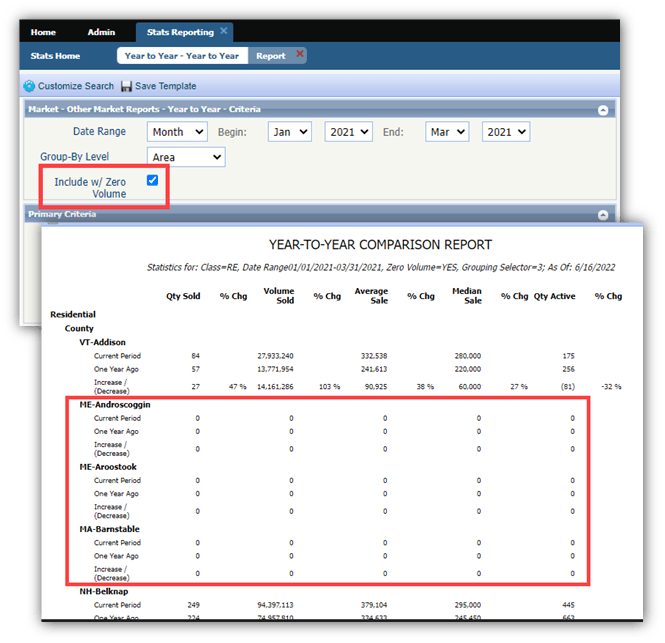Viewport: 665px width, 643px height.
Task: Select the ME-Androscoggin area row
Action: coord(115,405)
